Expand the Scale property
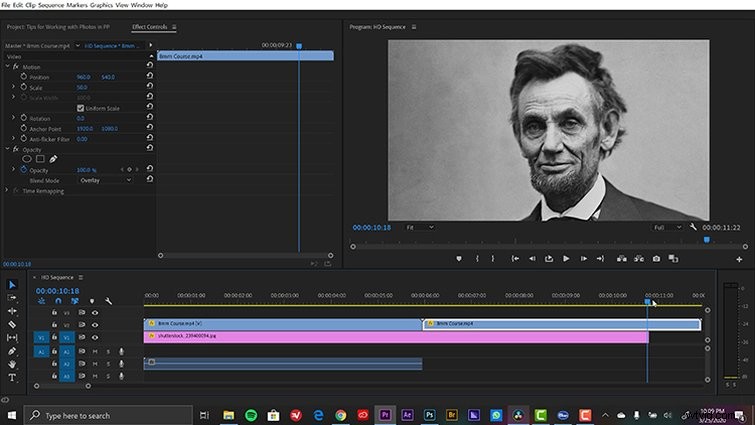 point(13,87)
